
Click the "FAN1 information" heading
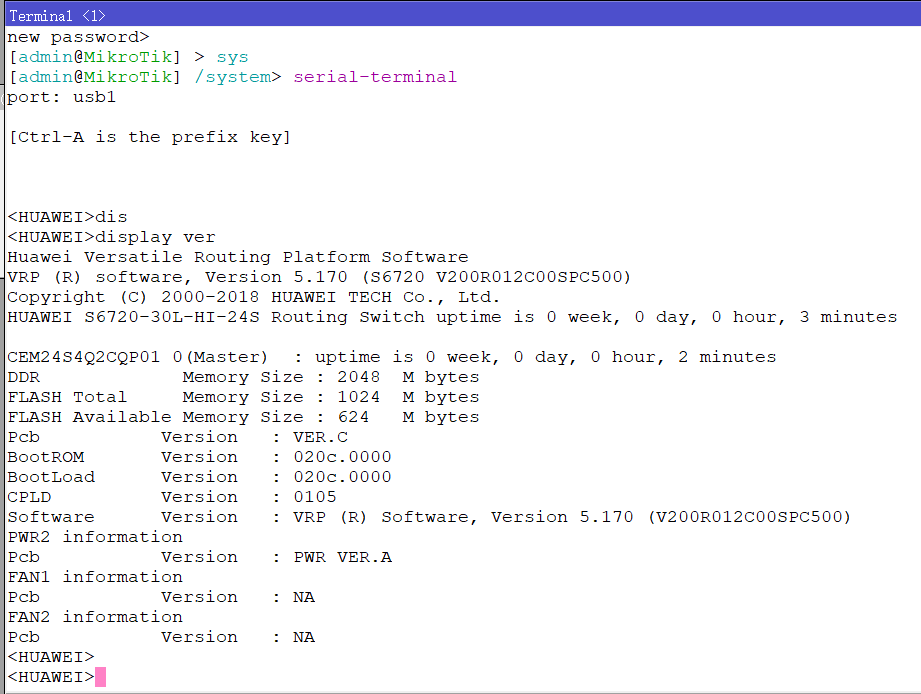pos(95,577)
